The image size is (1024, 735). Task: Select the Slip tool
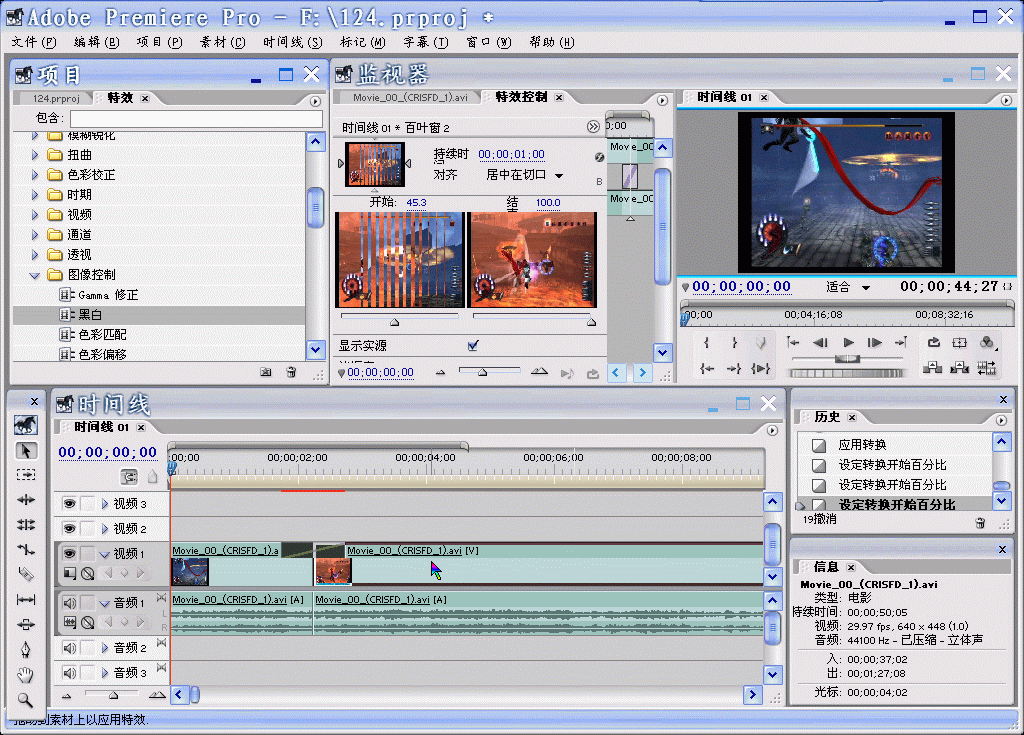[x=25, y=599]
